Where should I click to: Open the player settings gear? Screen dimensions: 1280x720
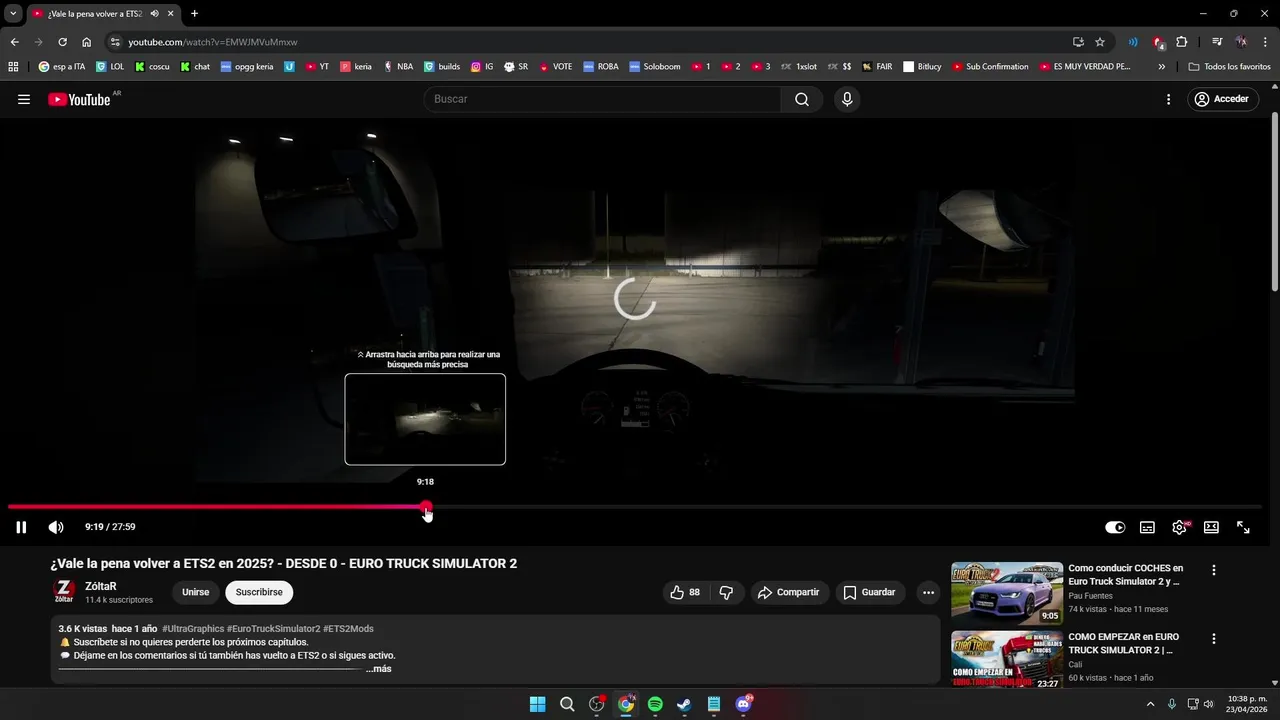coord(1179,527)
